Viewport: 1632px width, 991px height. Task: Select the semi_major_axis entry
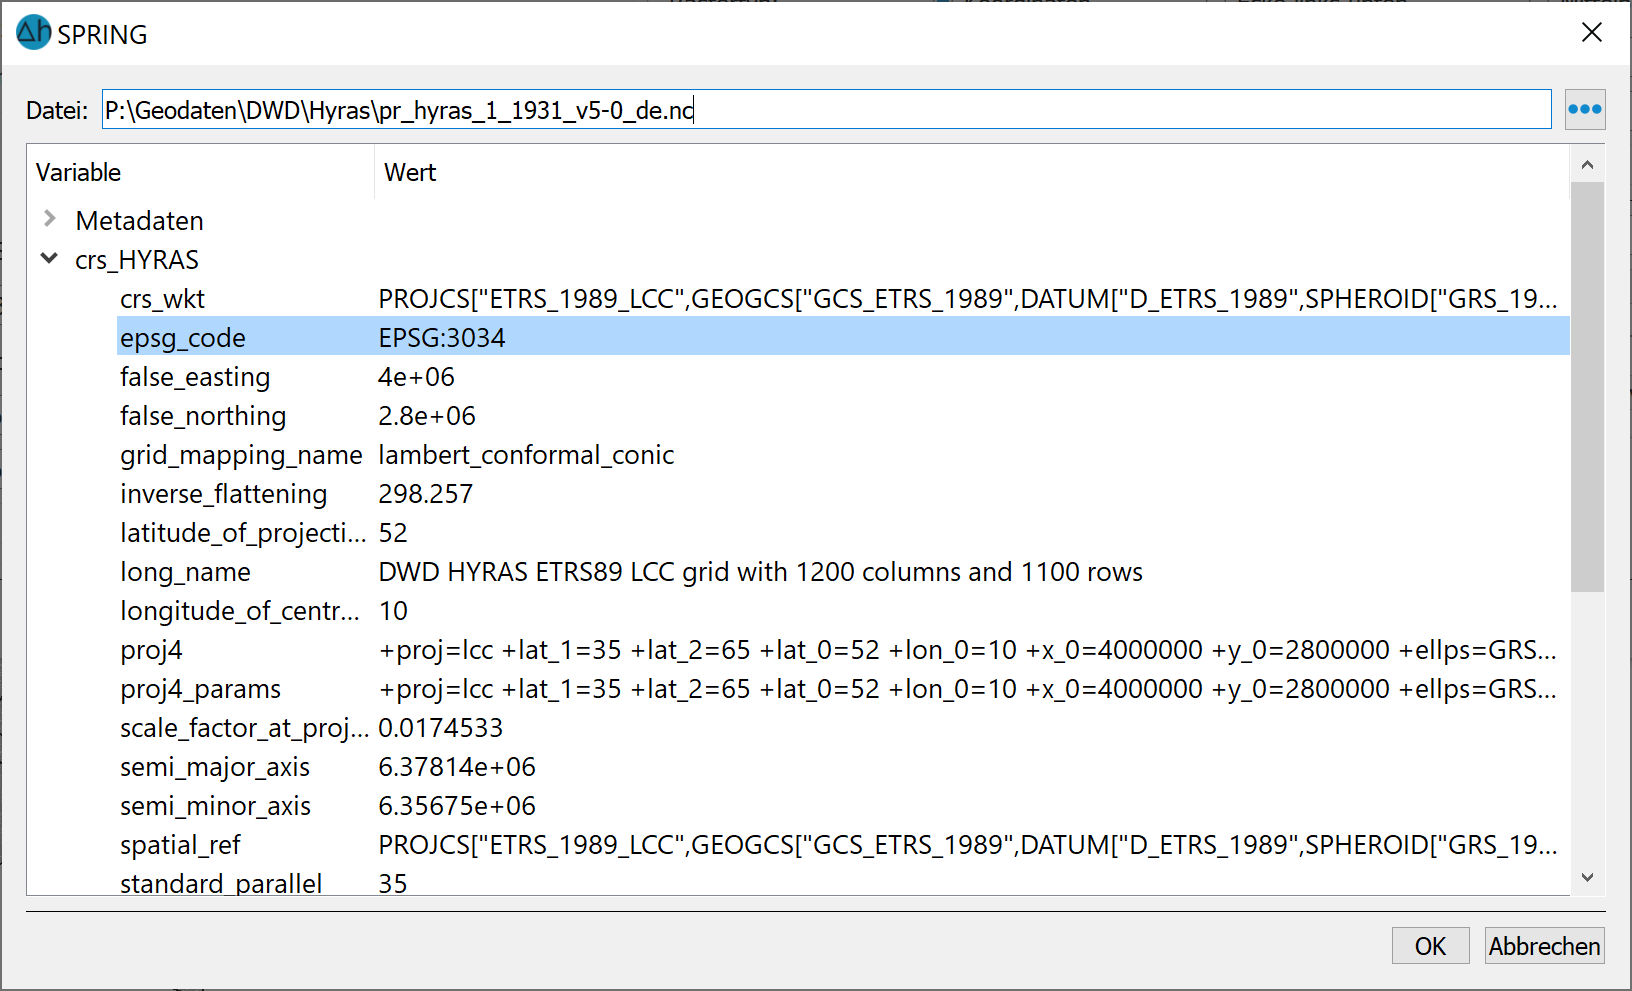pyautogui.click(x=215, y=767)
